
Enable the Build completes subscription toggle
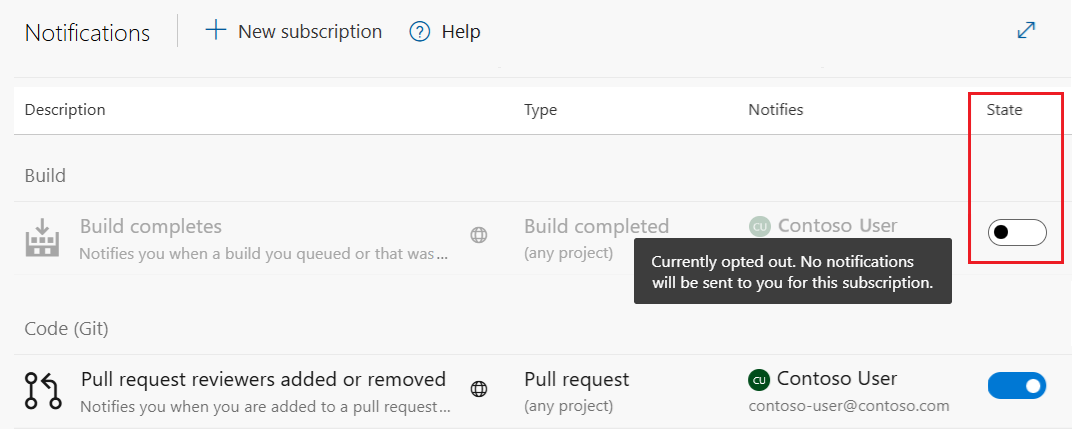(1016, 233)
